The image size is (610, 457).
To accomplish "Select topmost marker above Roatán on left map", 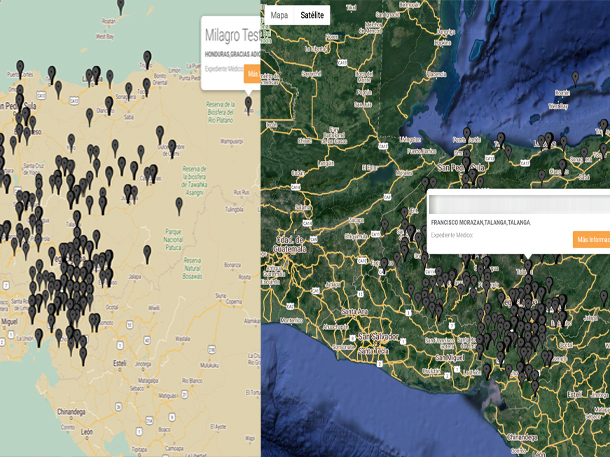I will point(121,6).
